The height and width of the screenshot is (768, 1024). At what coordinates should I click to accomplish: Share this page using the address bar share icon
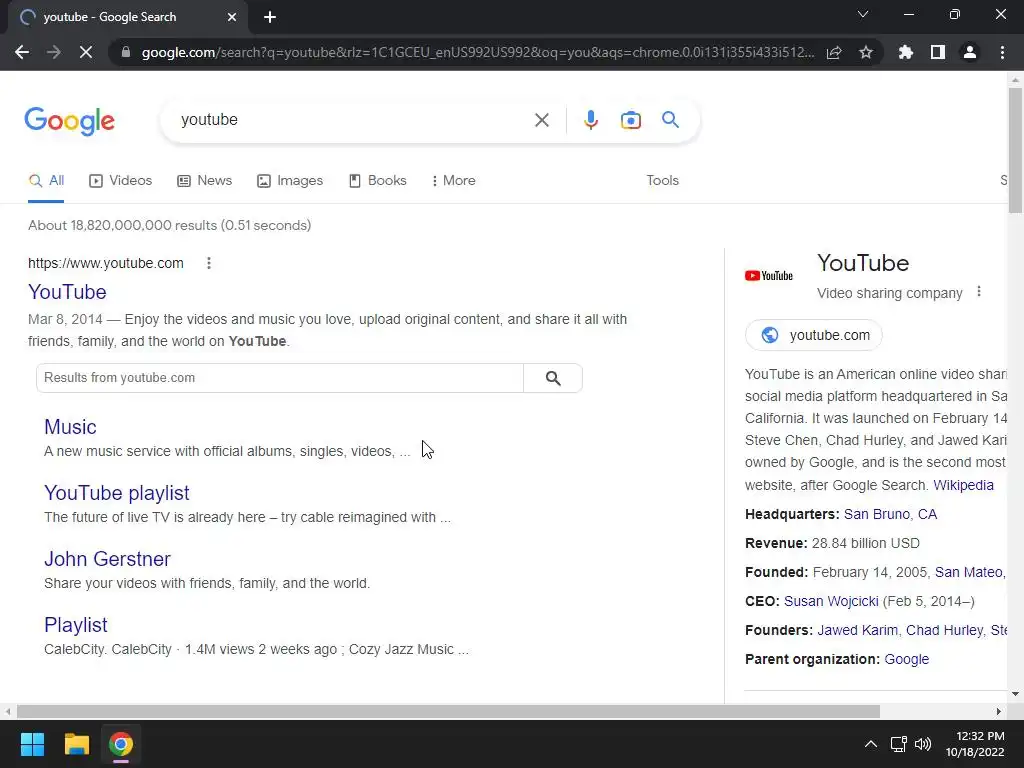coord(834,52)
